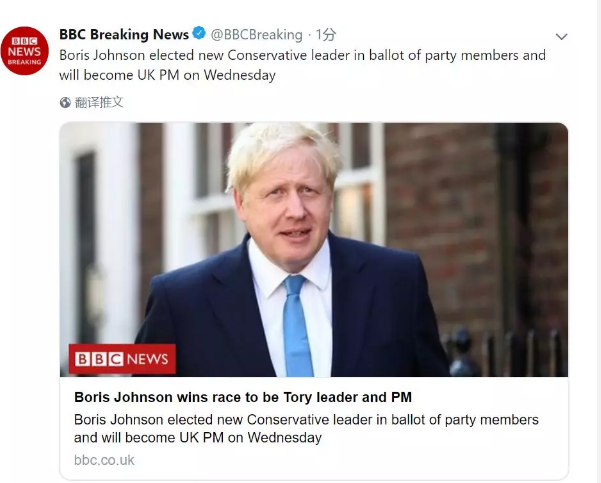The height and width of the screenshot is (483, 601).
Task: Translate the tweet via 翻译推文
Action: tap(99, 102)
